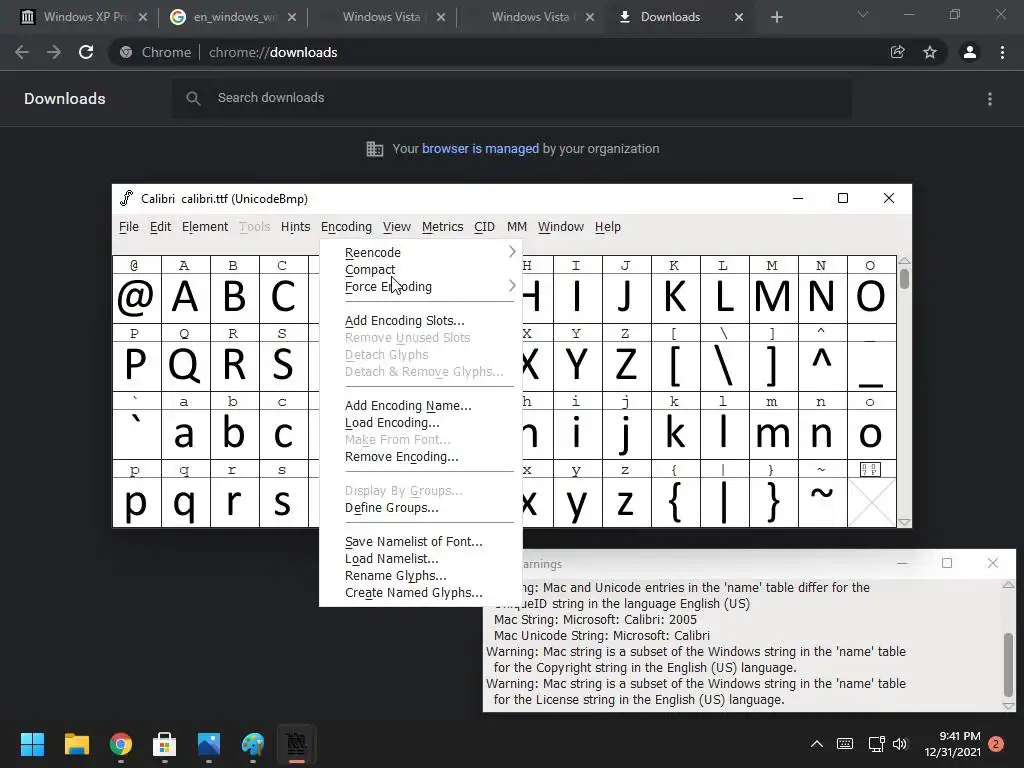Open Chrome's three-dot main menu
1024x768 pixels.
[x=1002, y=52]
